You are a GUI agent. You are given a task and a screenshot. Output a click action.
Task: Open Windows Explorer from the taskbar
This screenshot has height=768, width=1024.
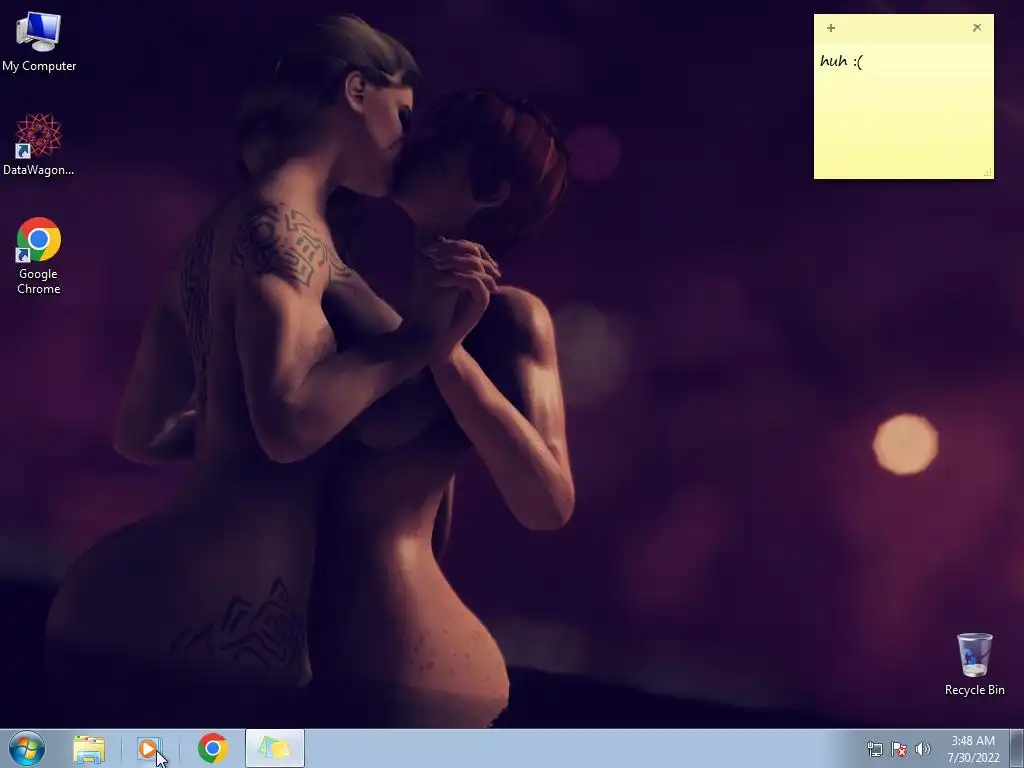tap(89, 749)
